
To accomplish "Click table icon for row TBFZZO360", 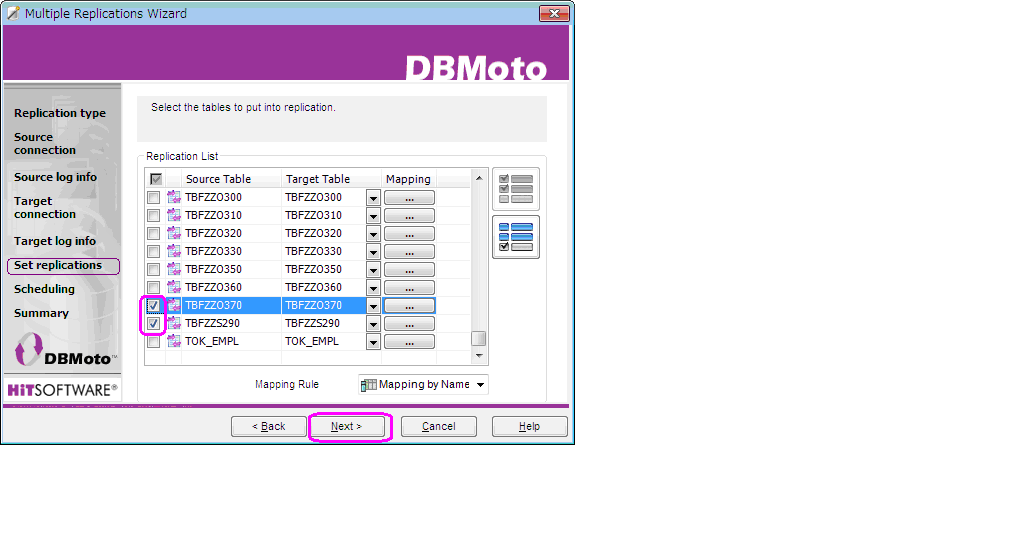I will [174, 287].
